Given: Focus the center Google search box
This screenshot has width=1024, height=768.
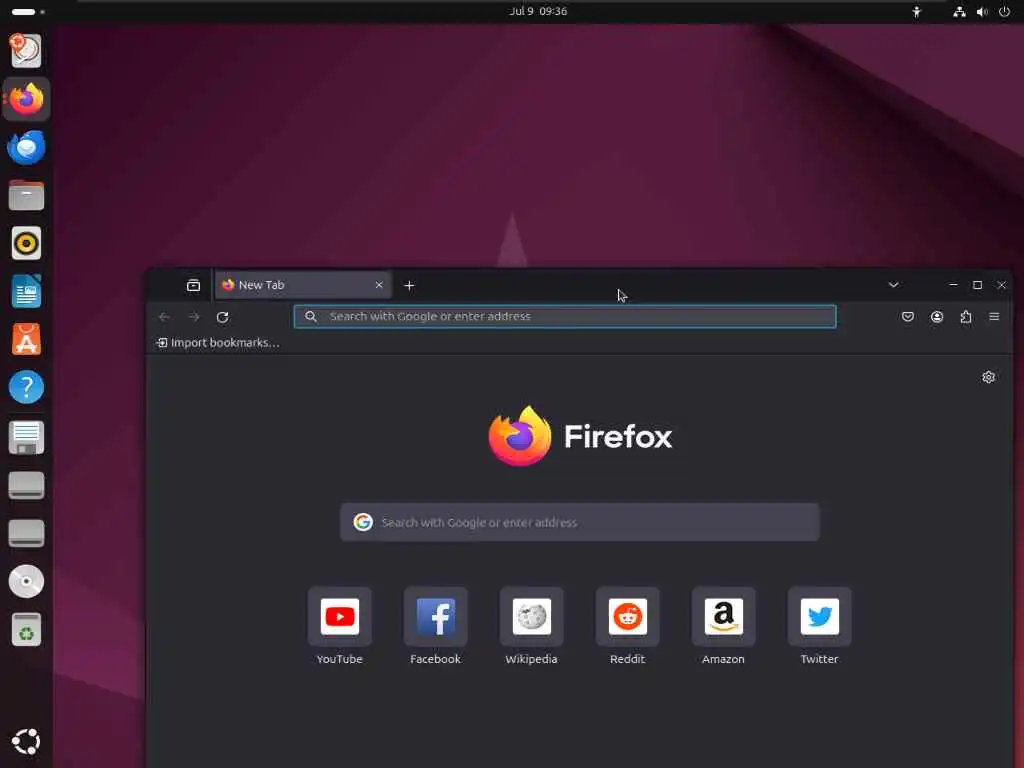Looking at the screenshot, I should coord(580,522).
